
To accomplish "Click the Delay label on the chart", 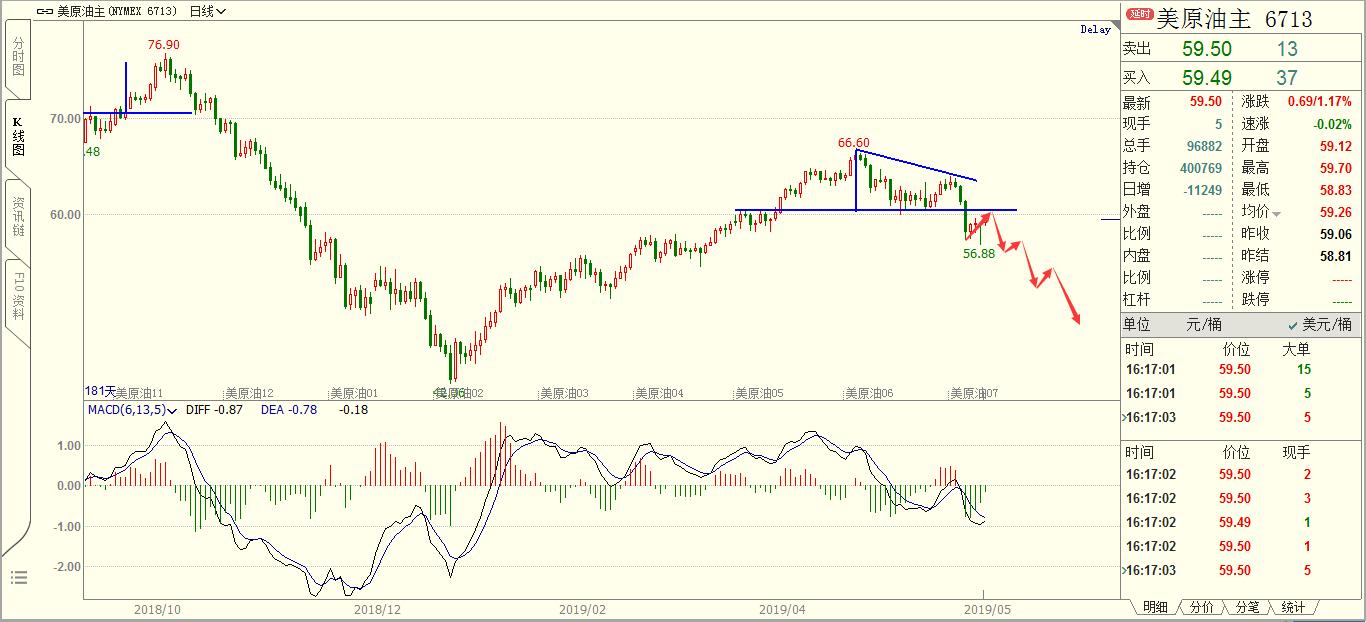I will [1095, 30].
